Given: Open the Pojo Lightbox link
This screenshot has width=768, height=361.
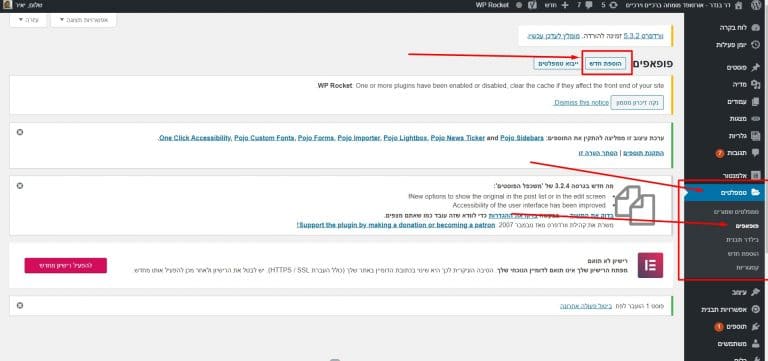Looking at the screenshot, I should [406, 138].
